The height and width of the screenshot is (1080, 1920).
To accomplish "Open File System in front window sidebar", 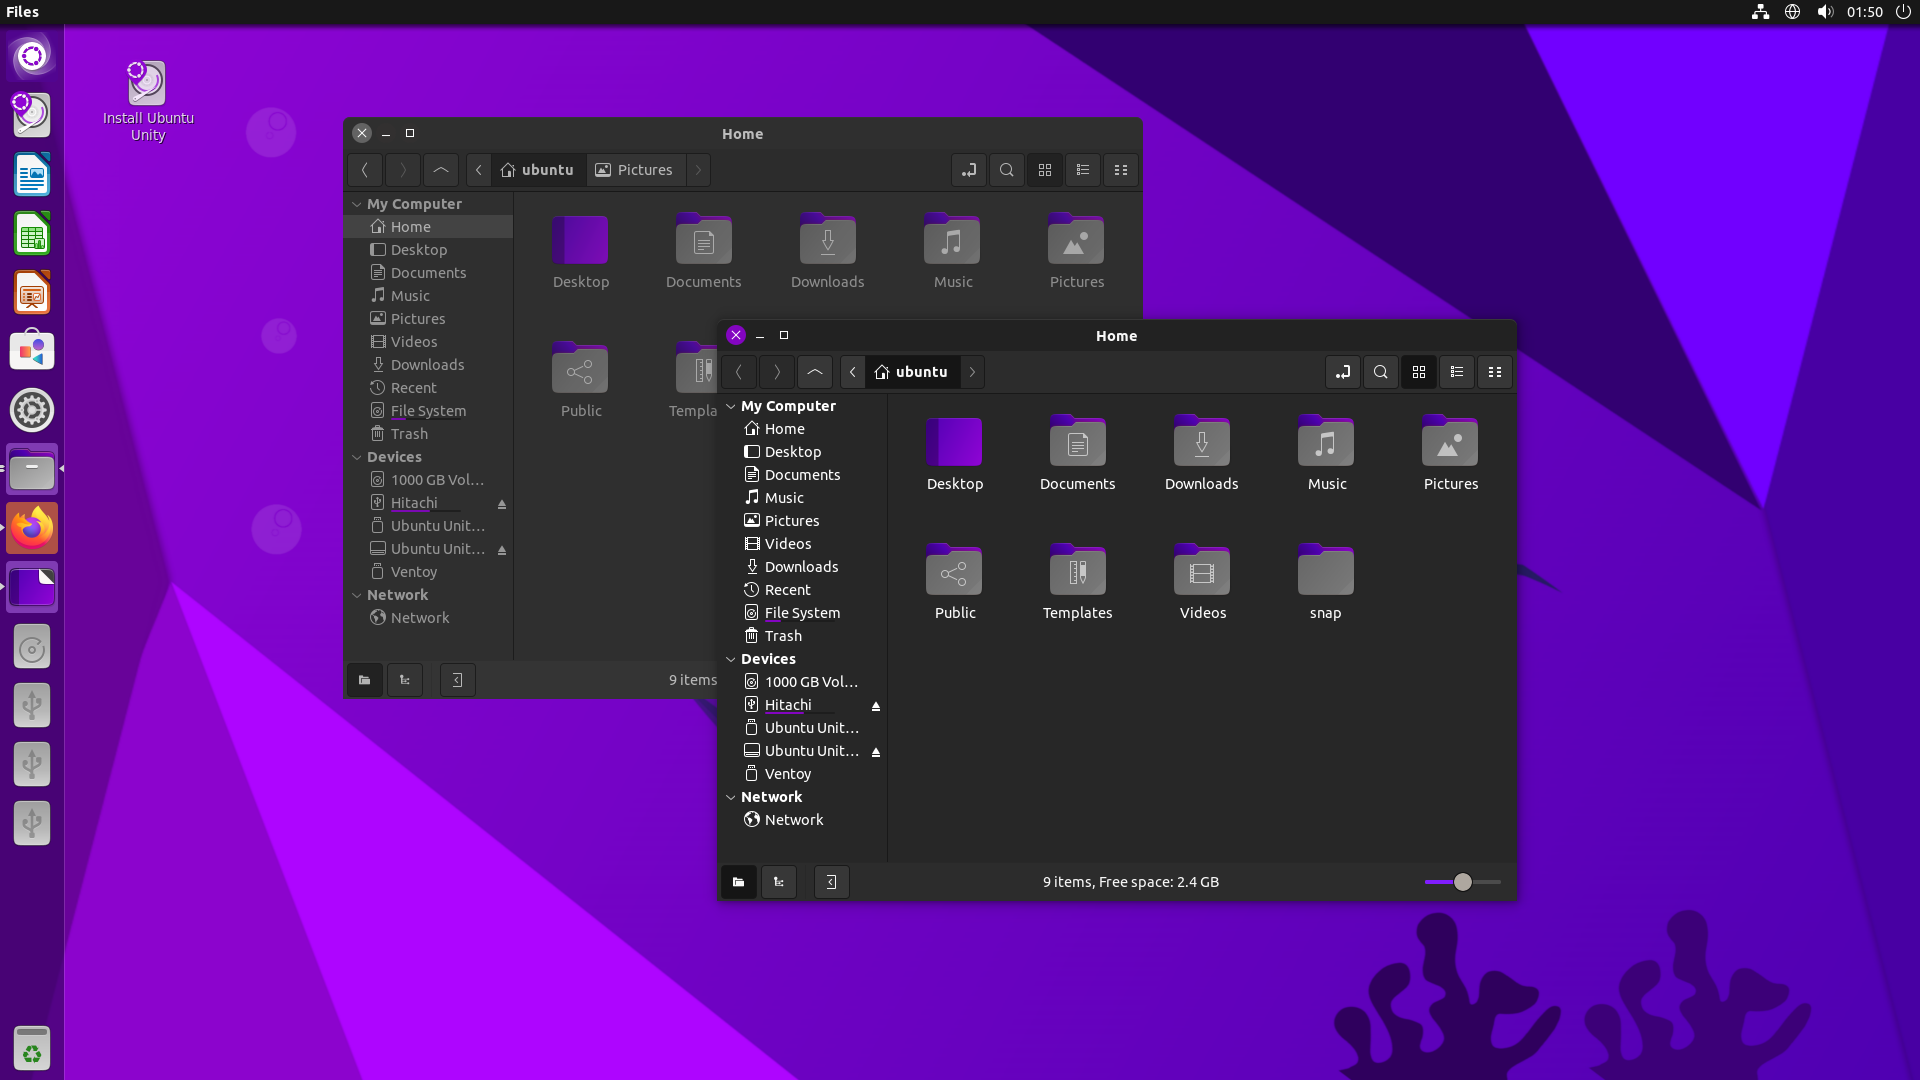I will coord(801,613).
